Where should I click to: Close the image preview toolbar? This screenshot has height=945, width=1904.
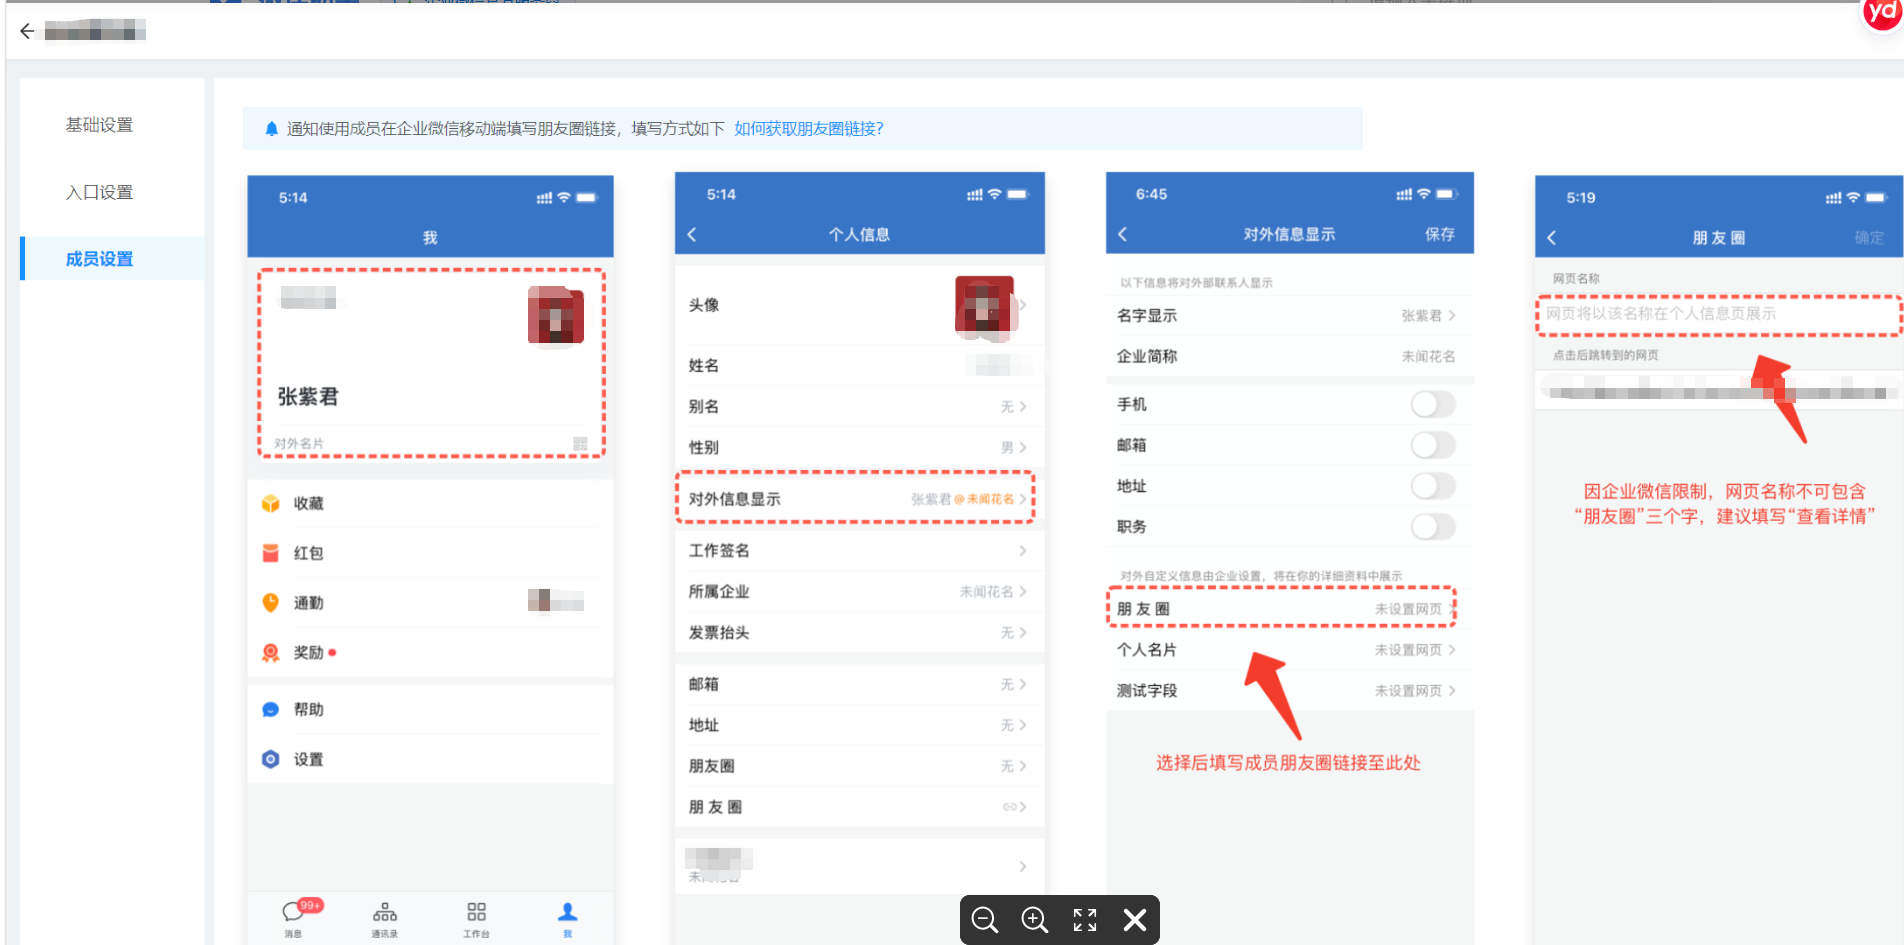tap(1135, 920)
